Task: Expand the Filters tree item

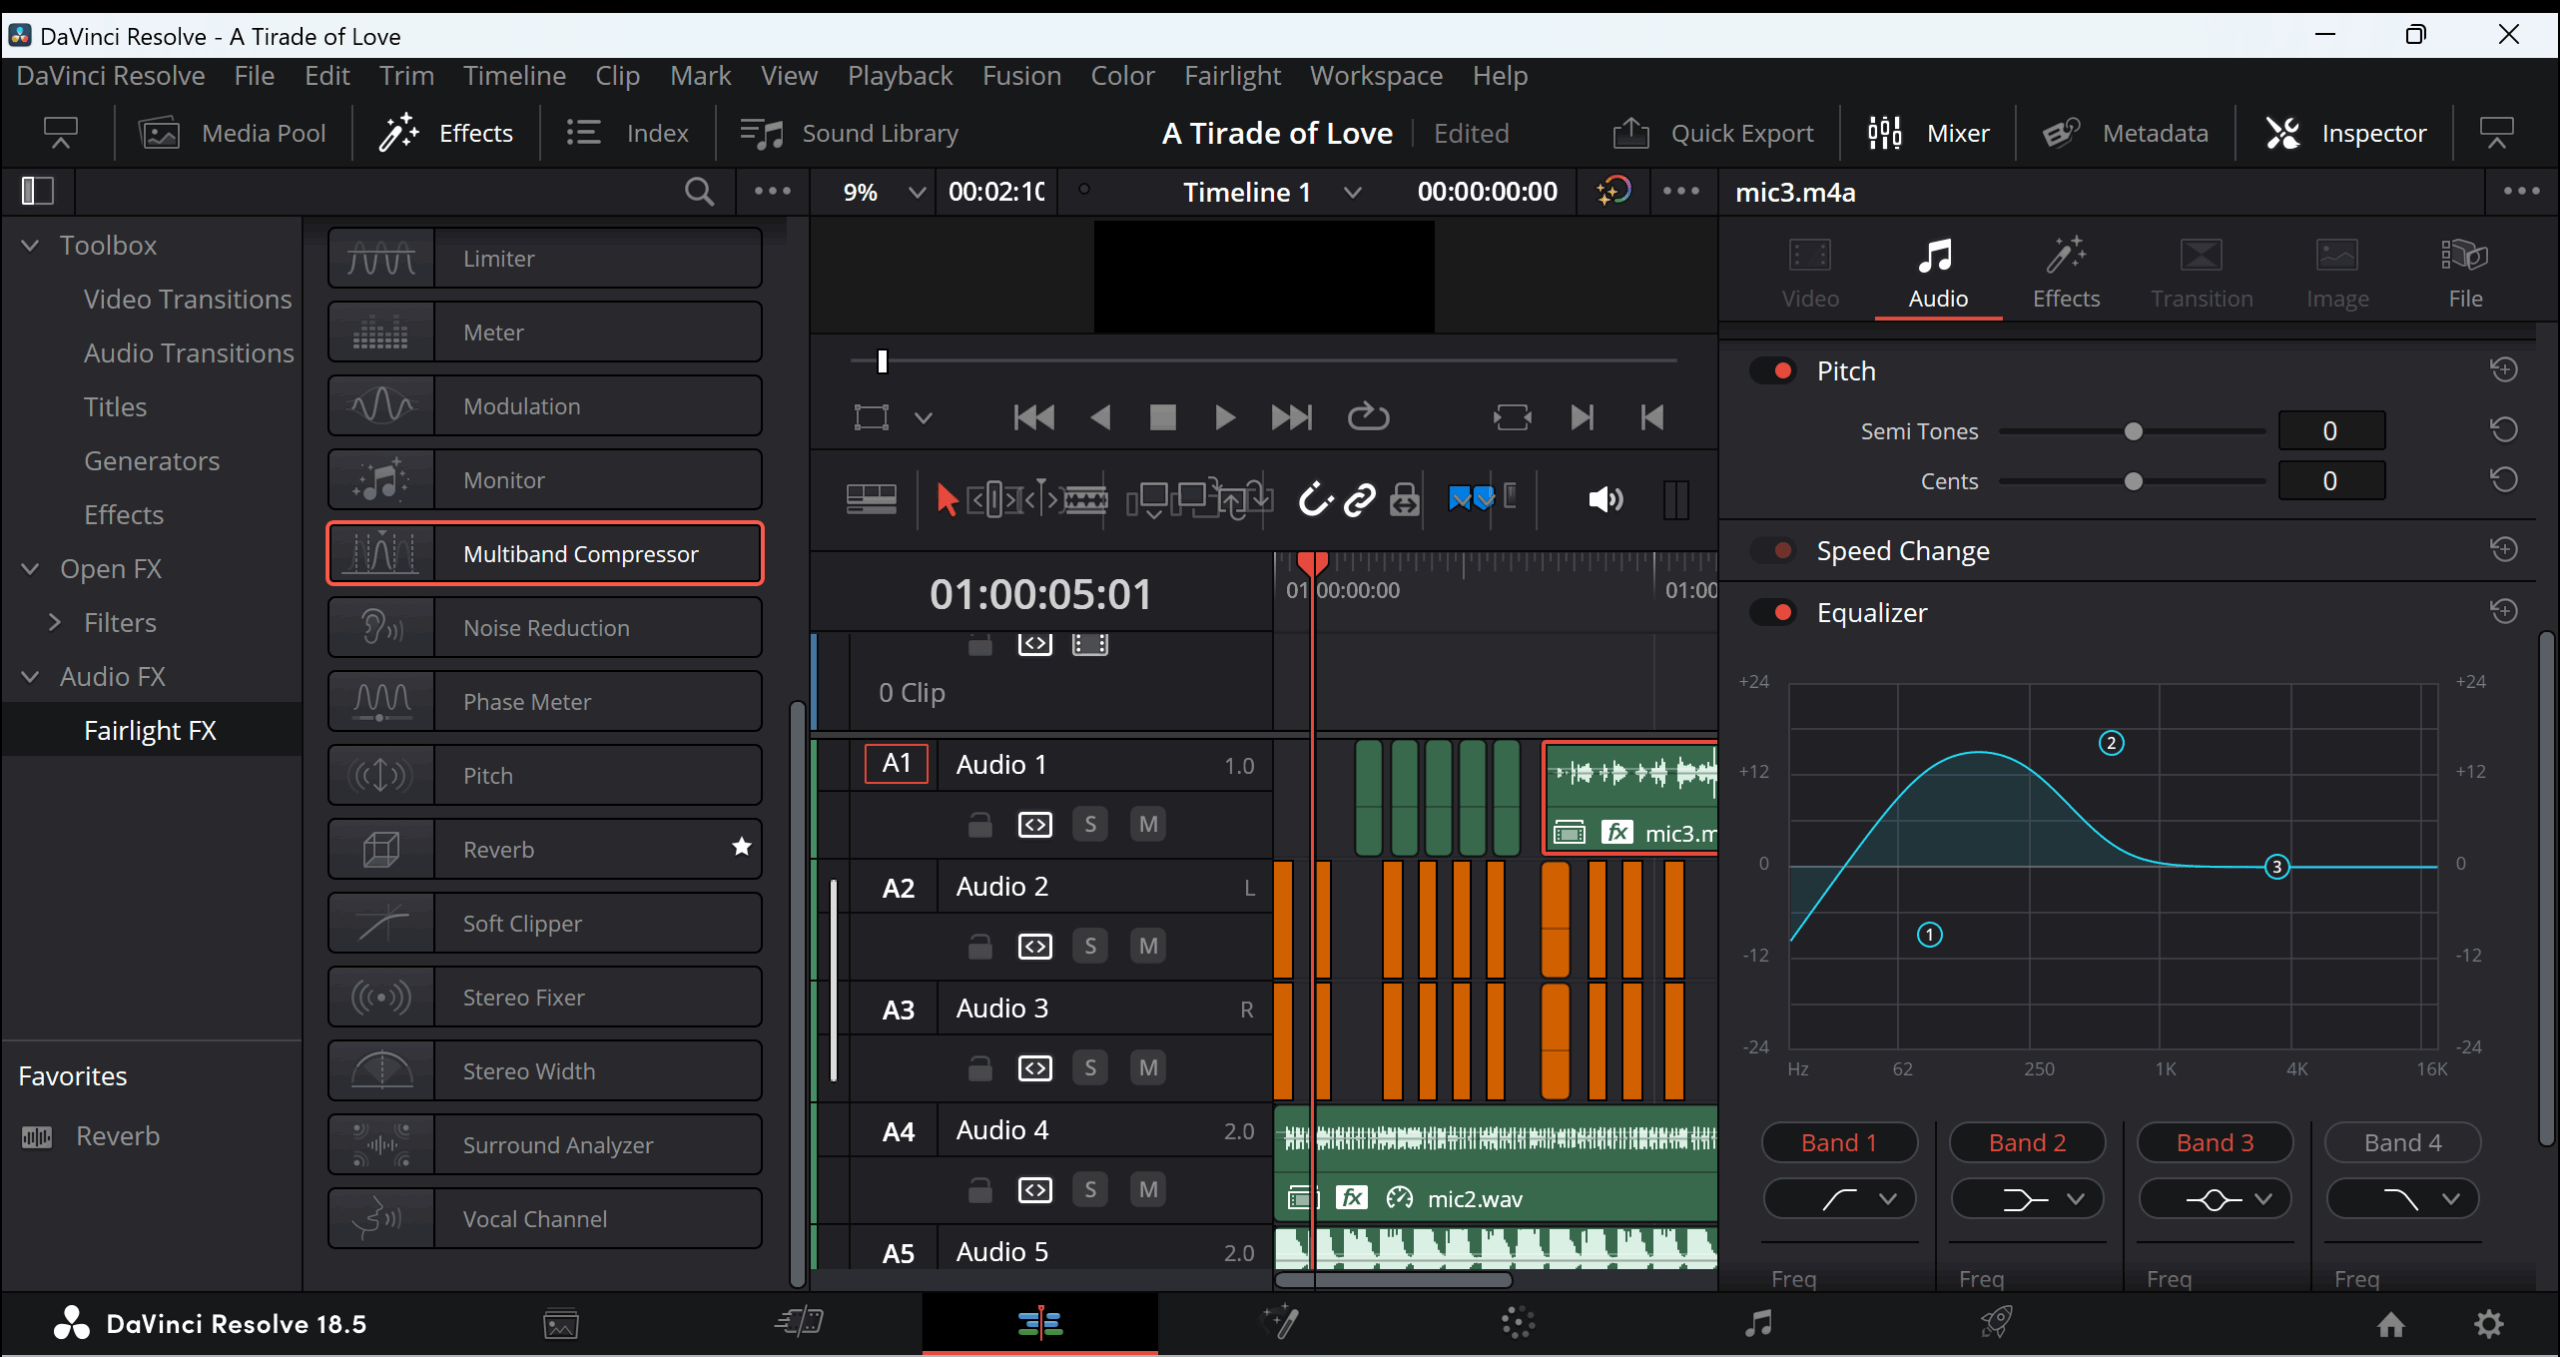Action: coord(55,623)
